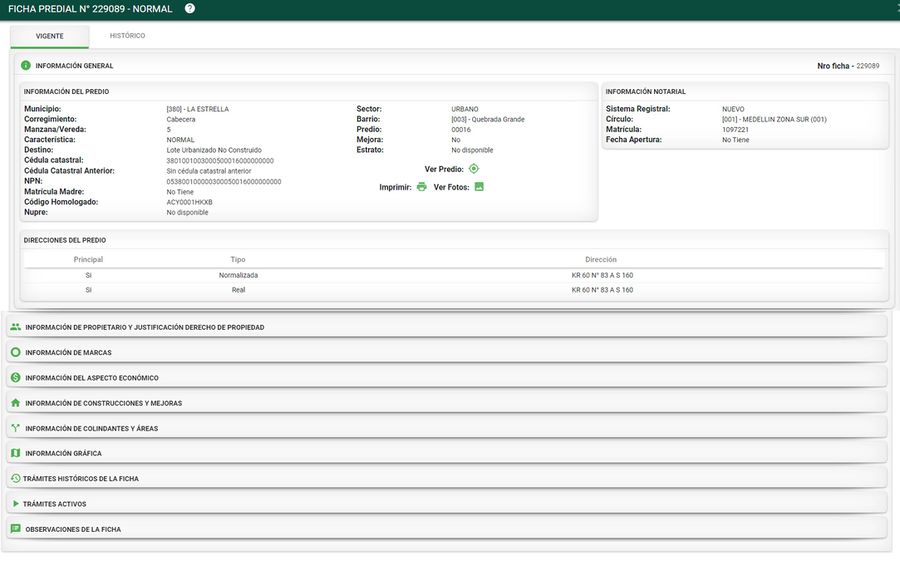
Task: Click the propietario people icon
Action: click(15, 327)
